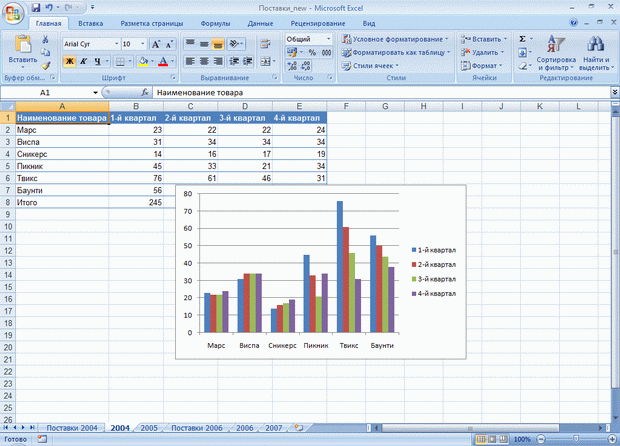Expand Форматировать как таблицу menu

pyautogui.click(x=396, y=53)
